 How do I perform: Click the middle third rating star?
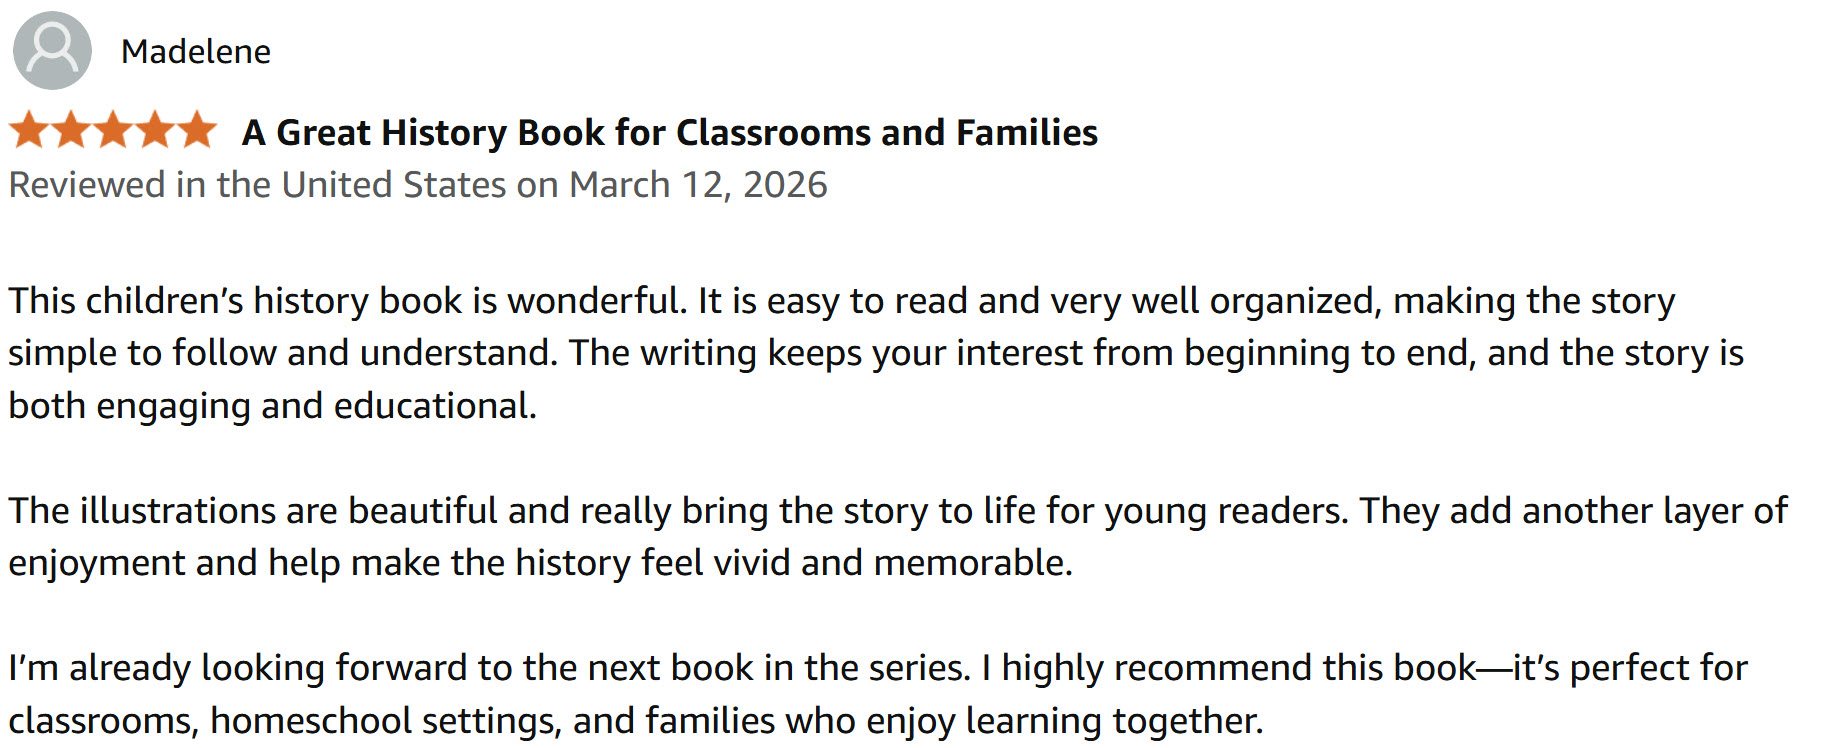click(113, 131)
